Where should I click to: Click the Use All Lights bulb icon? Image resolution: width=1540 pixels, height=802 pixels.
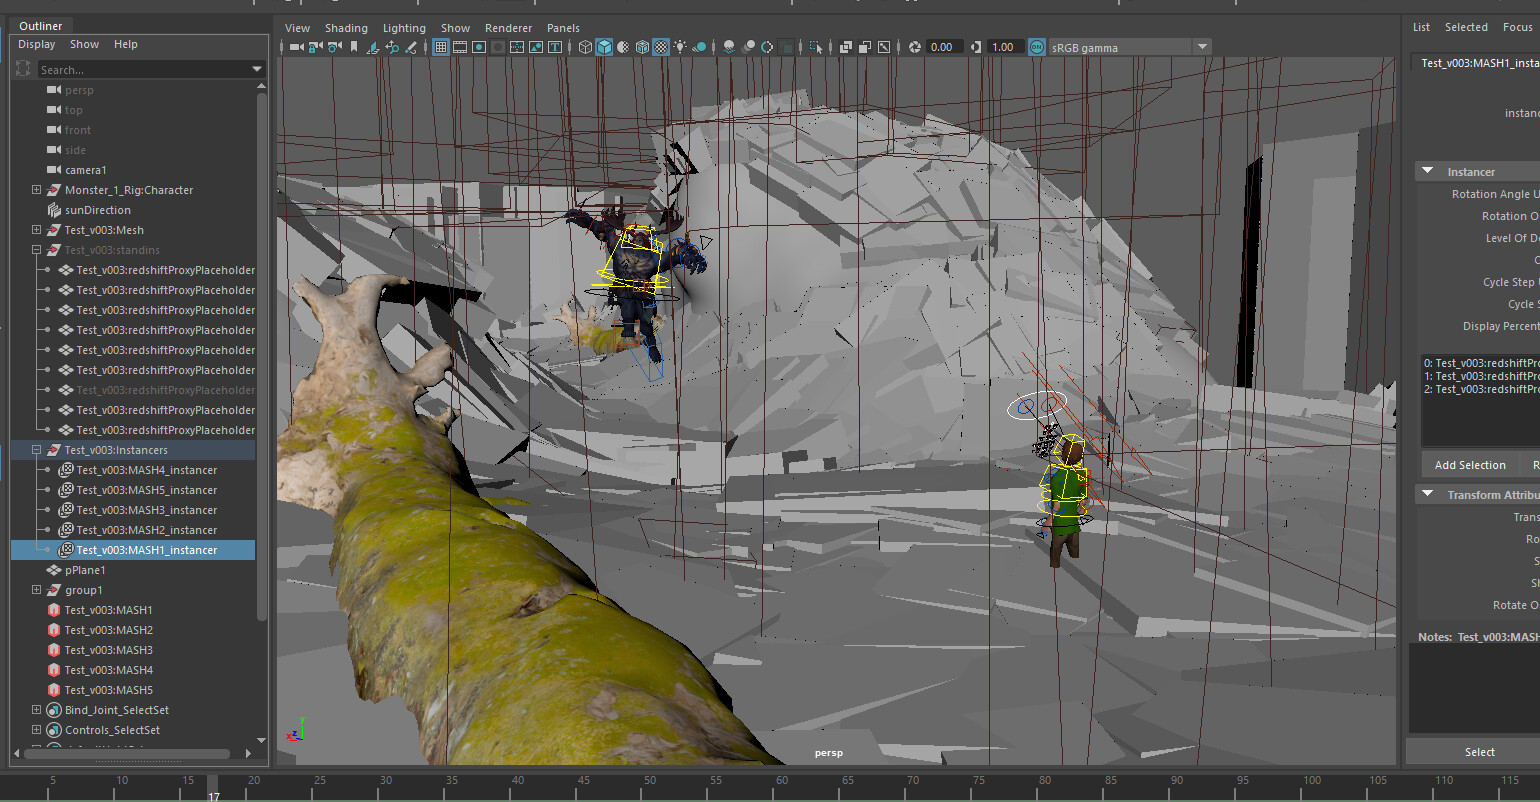(x=680, y=47)
